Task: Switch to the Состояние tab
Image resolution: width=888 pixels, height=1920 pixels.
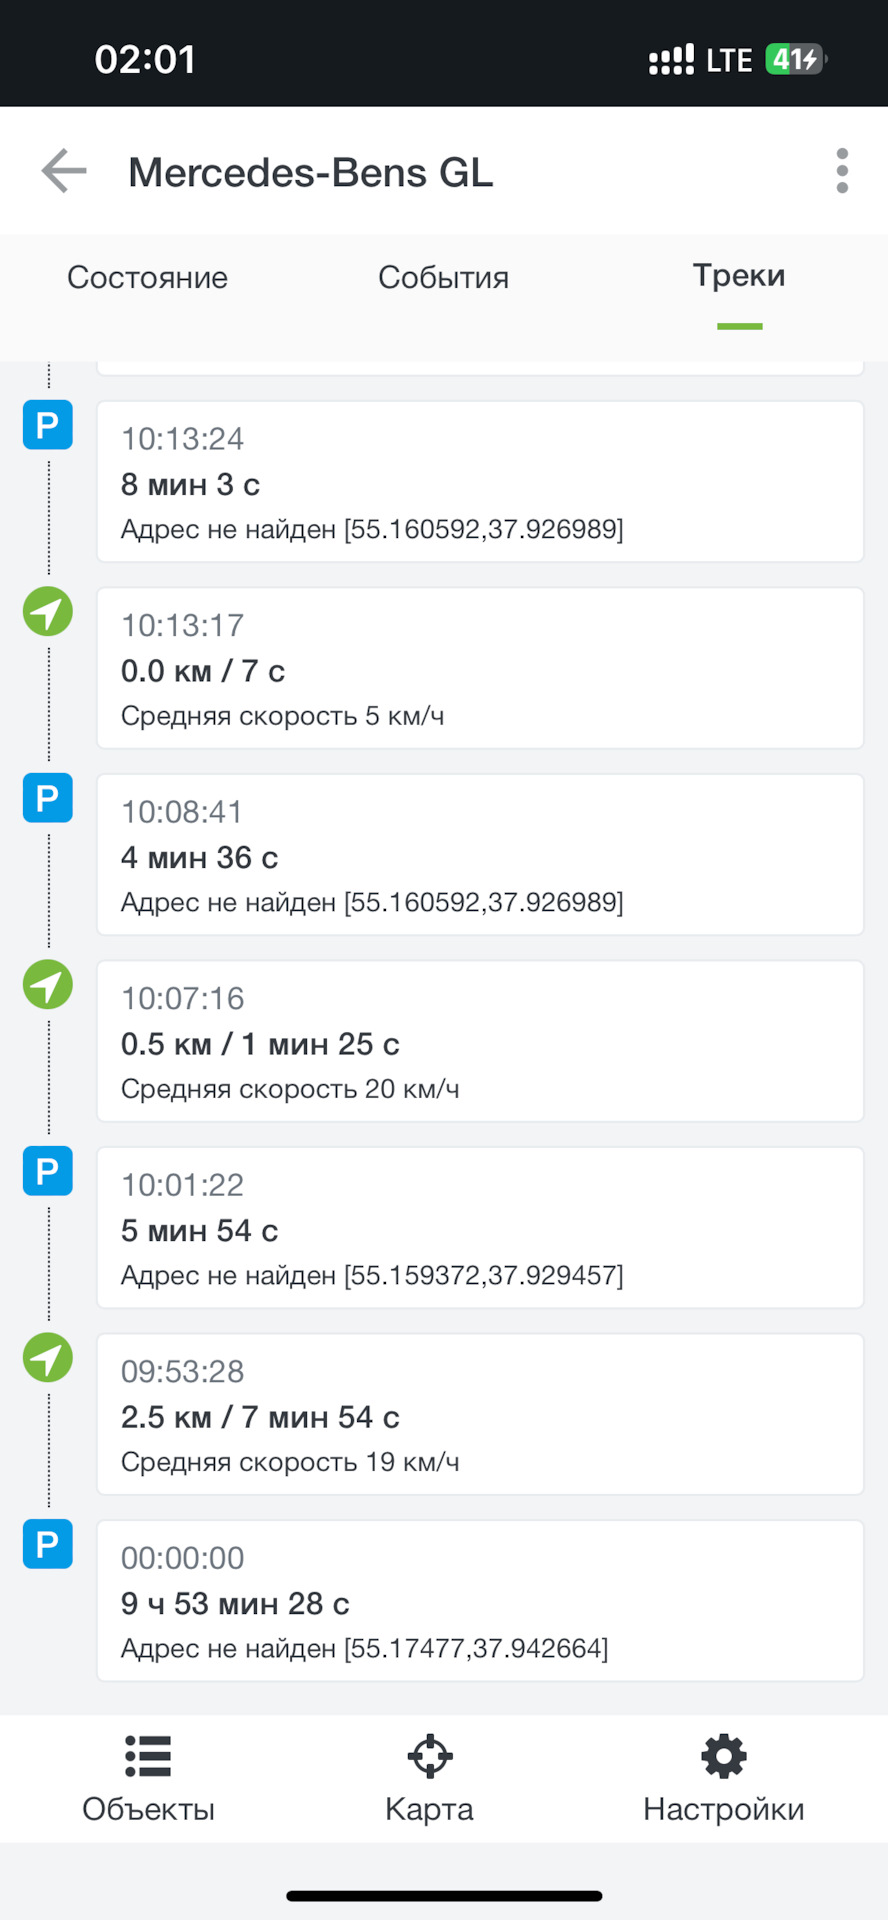Action: pyautogui.click(x=147, y=277)
